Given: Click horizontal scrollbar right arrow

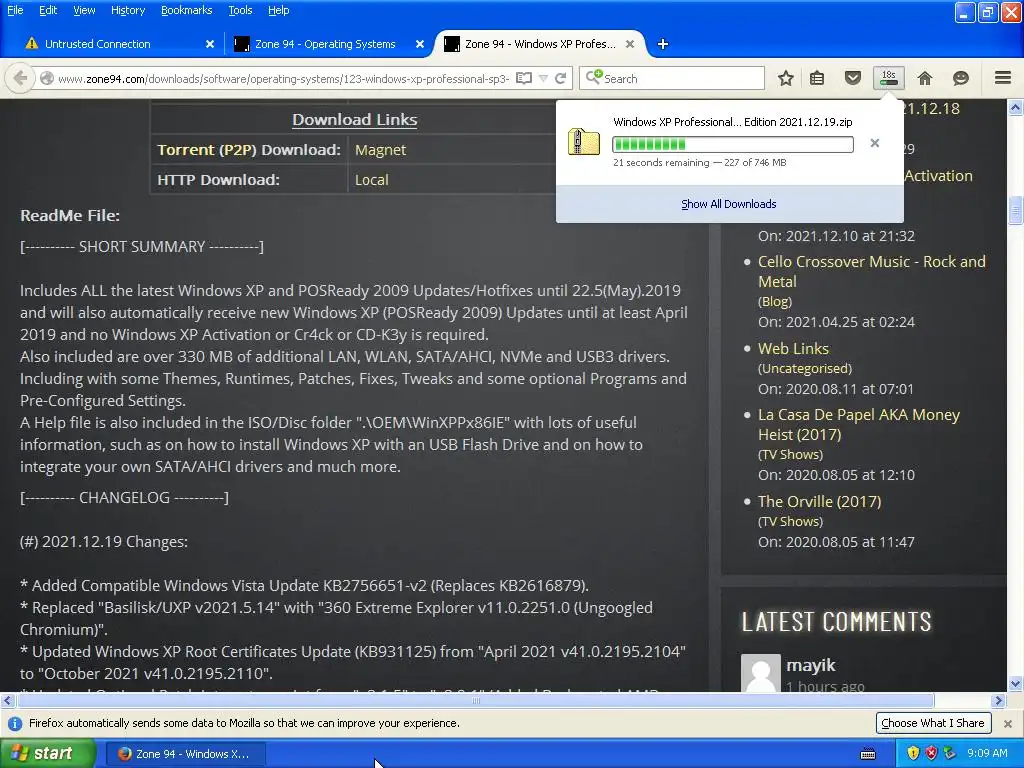Looking at the screenshot, I should (998, 701).
